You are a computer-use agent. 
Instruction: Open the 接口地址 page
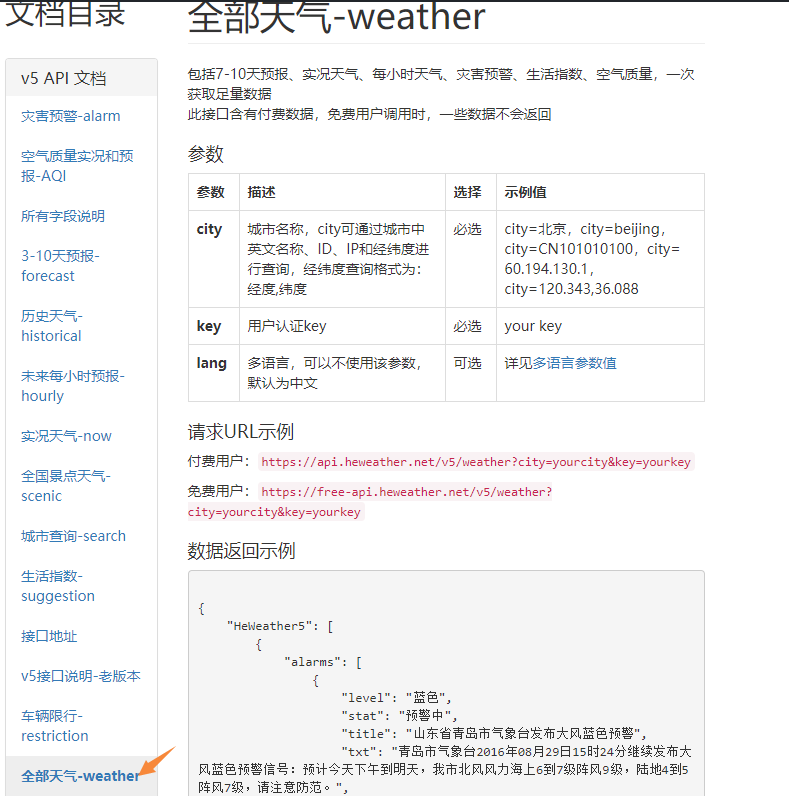49,636
